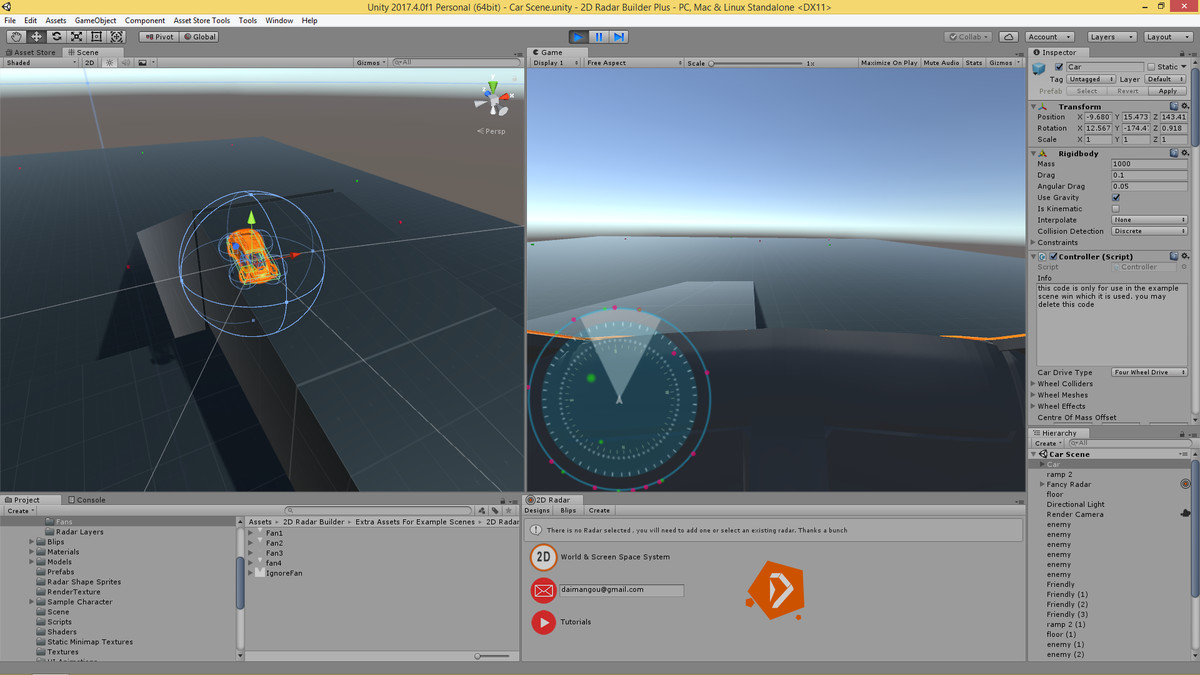The width and height of the screenshot is (1200, 675).
Task: Select the Rect transform tool
Action: point(98,36)
